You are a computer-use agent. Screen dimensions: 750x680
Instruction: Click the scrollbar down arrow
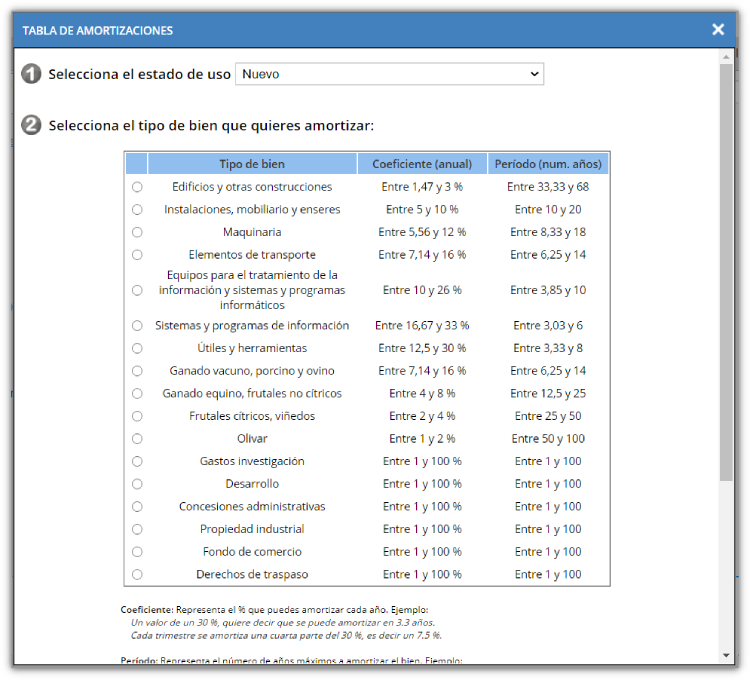point(726,655)
